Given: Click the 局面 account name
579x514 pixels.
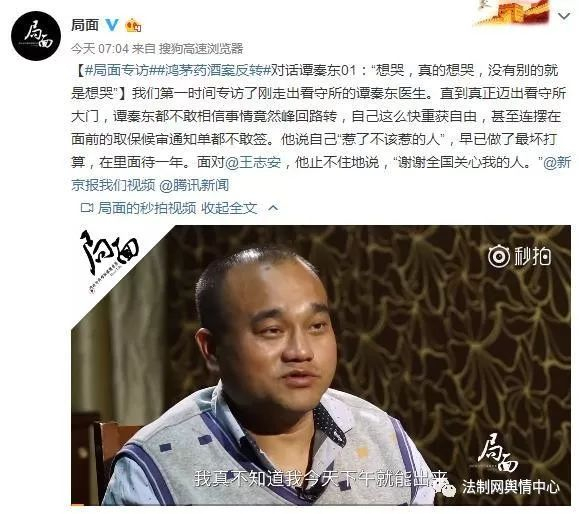Looking at the screenshot, I should pos(85,25).
